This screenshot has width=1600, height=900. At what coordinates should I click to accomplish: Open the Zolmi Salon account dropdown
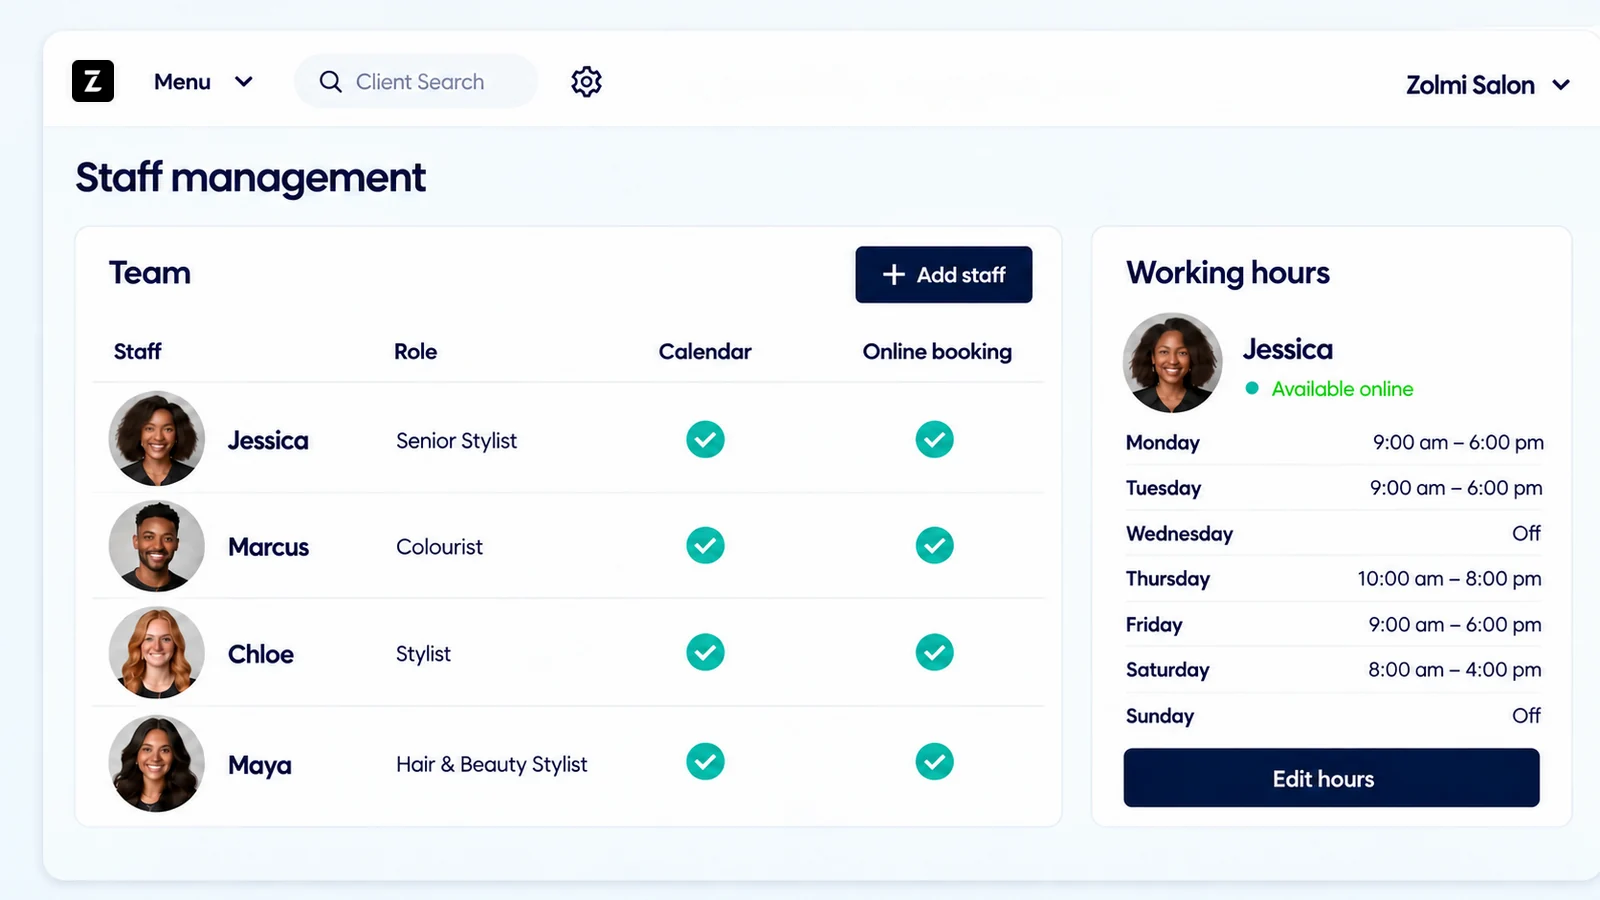(x=1487, y=85)
